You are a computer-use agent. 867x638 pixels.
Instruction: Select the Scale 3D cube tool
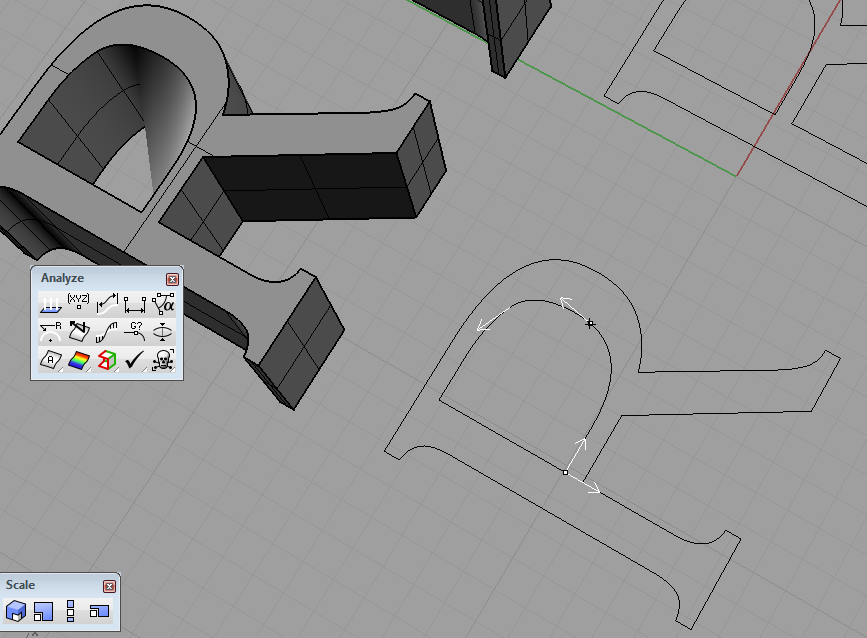tap(16, 611)
